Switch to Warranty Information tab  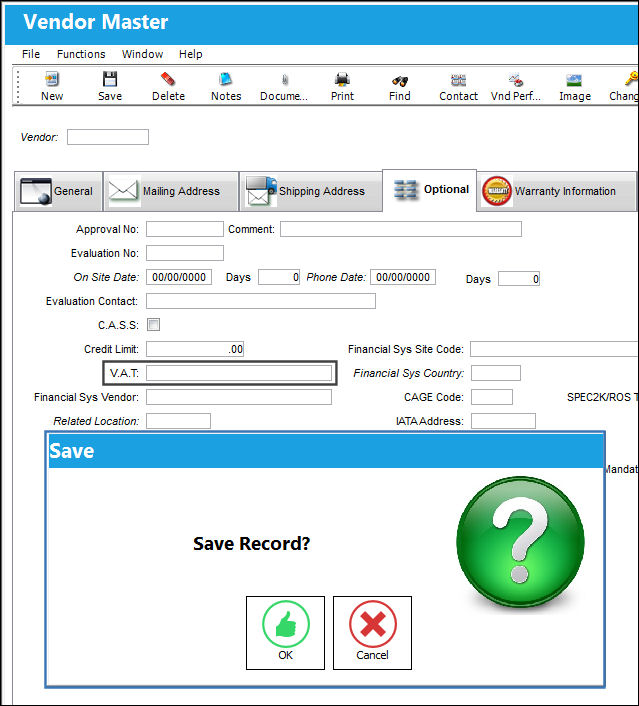point(557,191)
